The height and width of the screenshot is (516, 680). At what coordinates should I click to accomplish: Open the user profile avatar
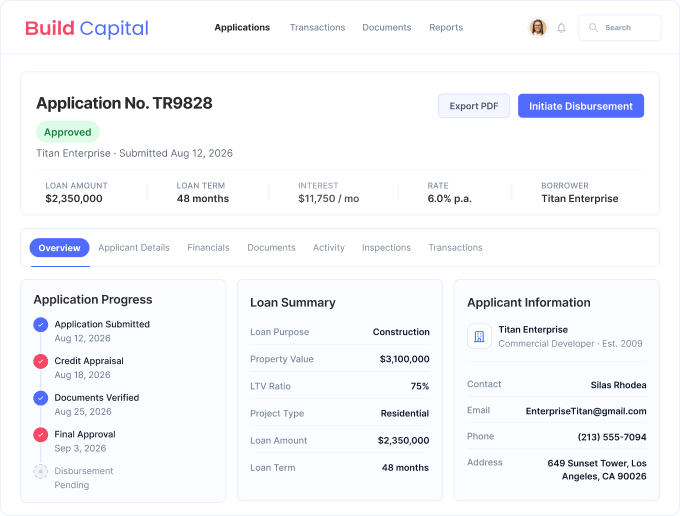(x=538, y=28)
